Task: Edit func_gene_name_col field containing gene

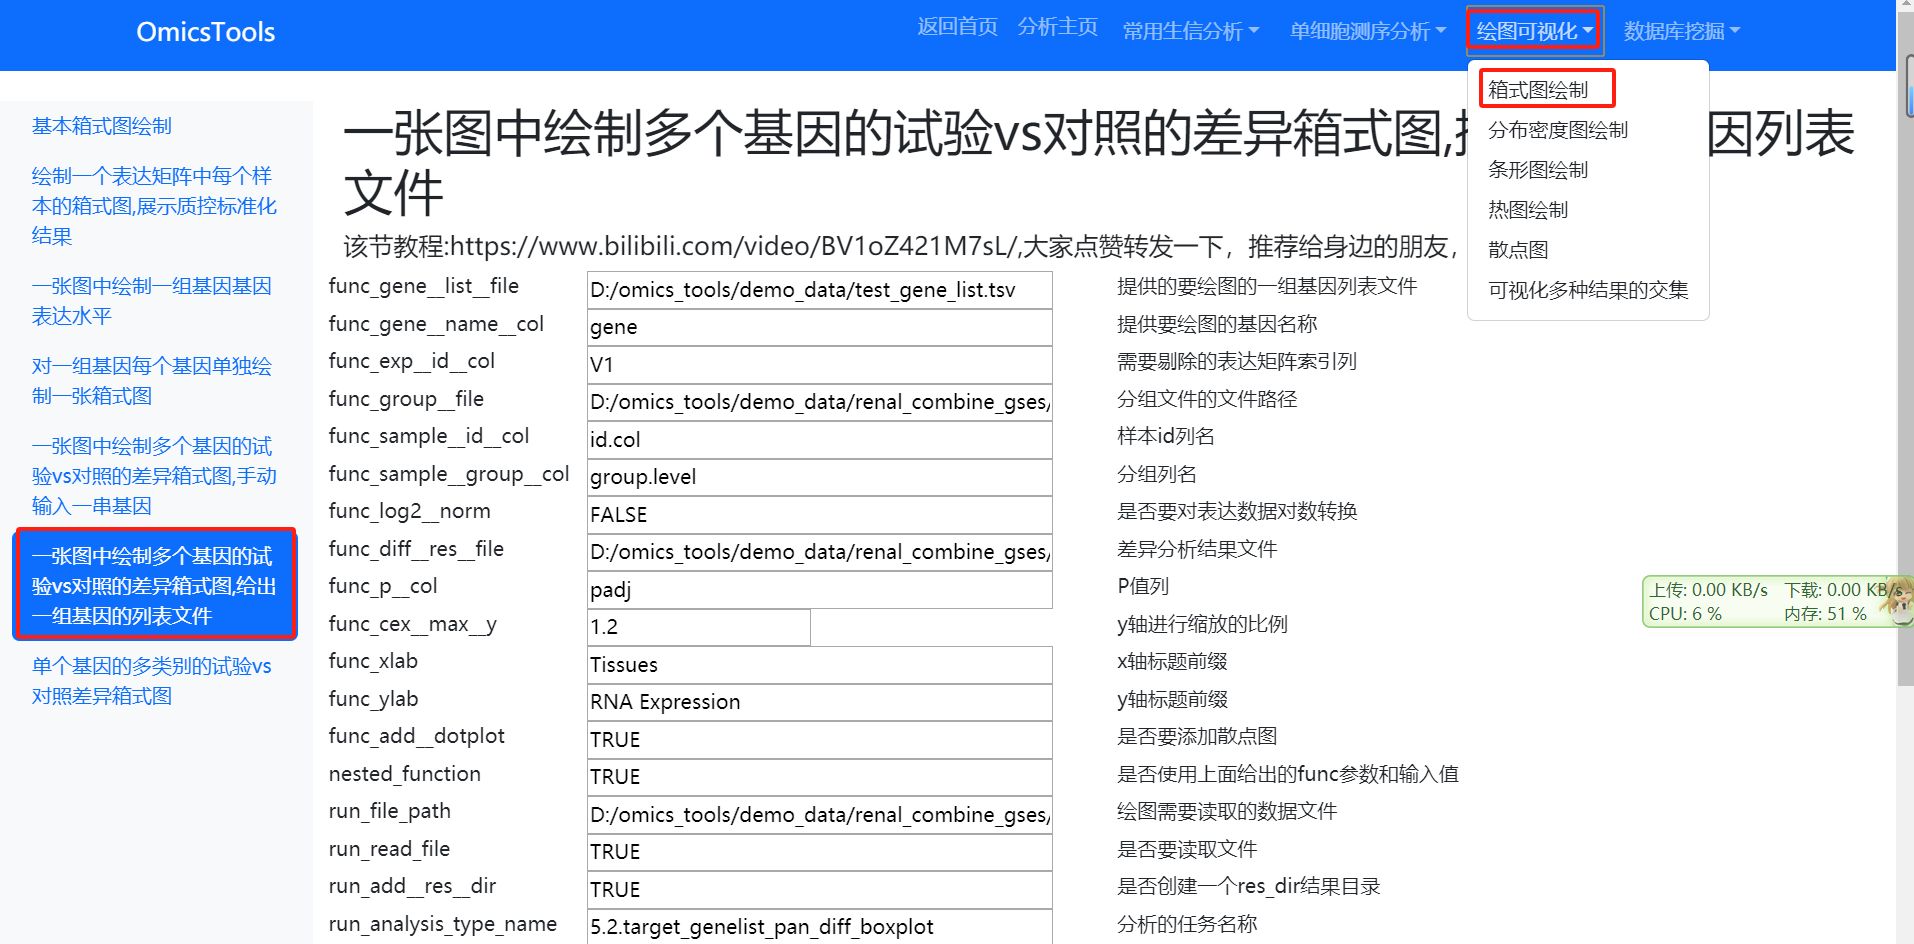Action: pos(819,327)
